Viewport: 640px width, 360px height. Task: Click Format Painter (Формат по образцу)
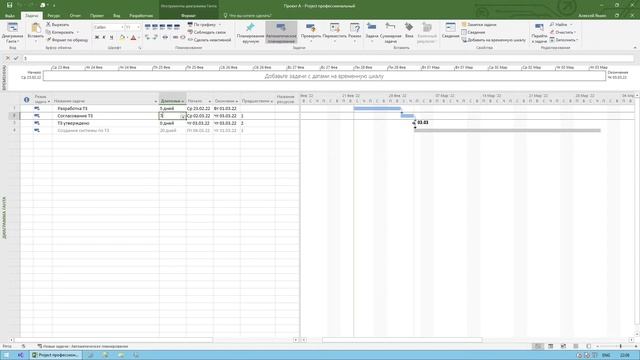coord(67,40)
